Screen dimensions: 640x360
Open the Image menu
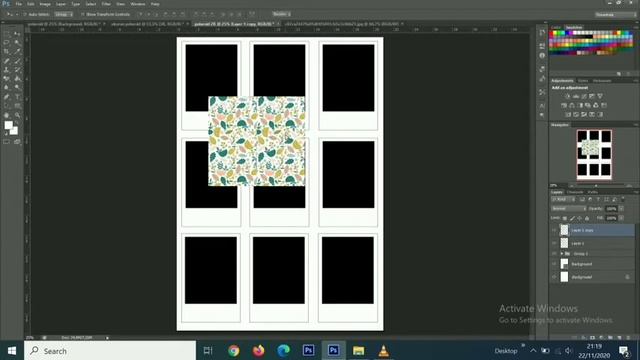45,4
